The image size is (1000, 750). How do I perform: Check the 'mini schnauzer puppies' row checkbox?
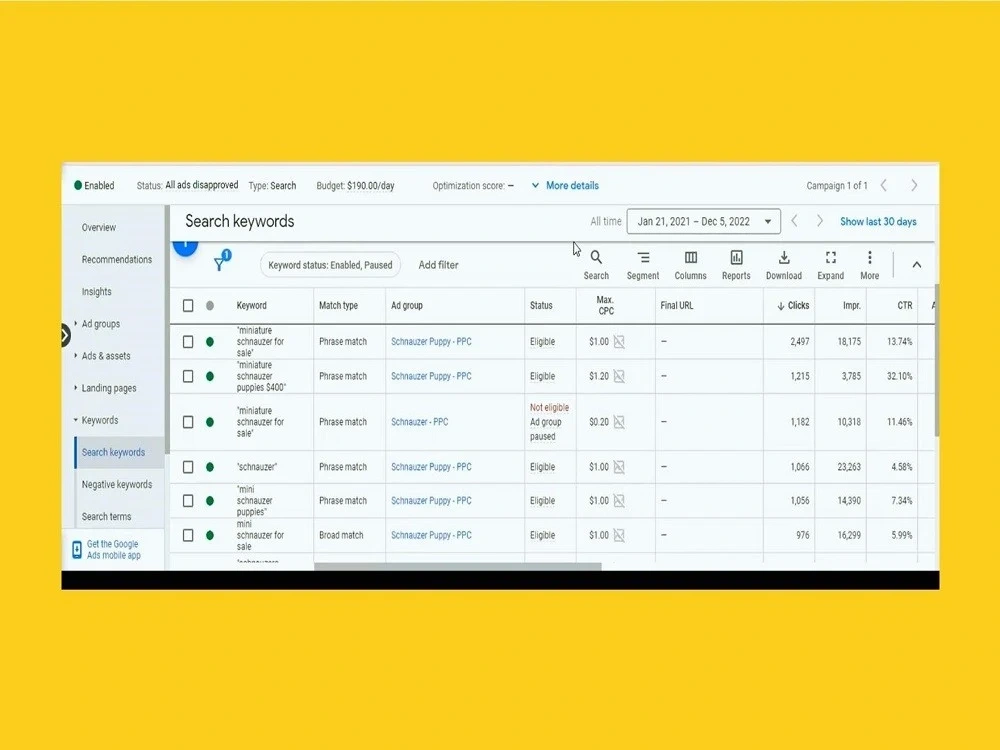tap(188, 501)
